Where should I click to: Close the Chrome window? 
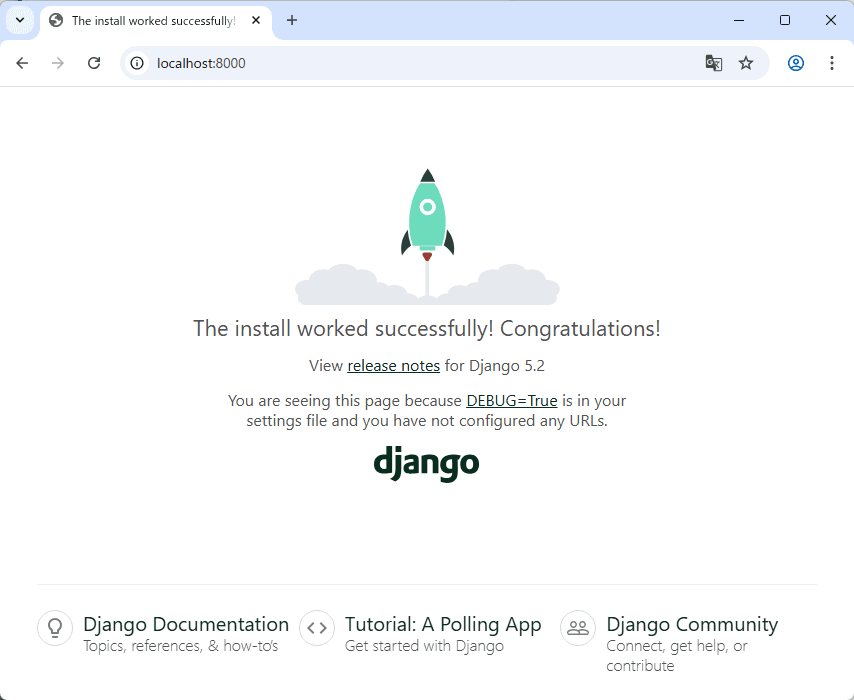coord(831,20)
